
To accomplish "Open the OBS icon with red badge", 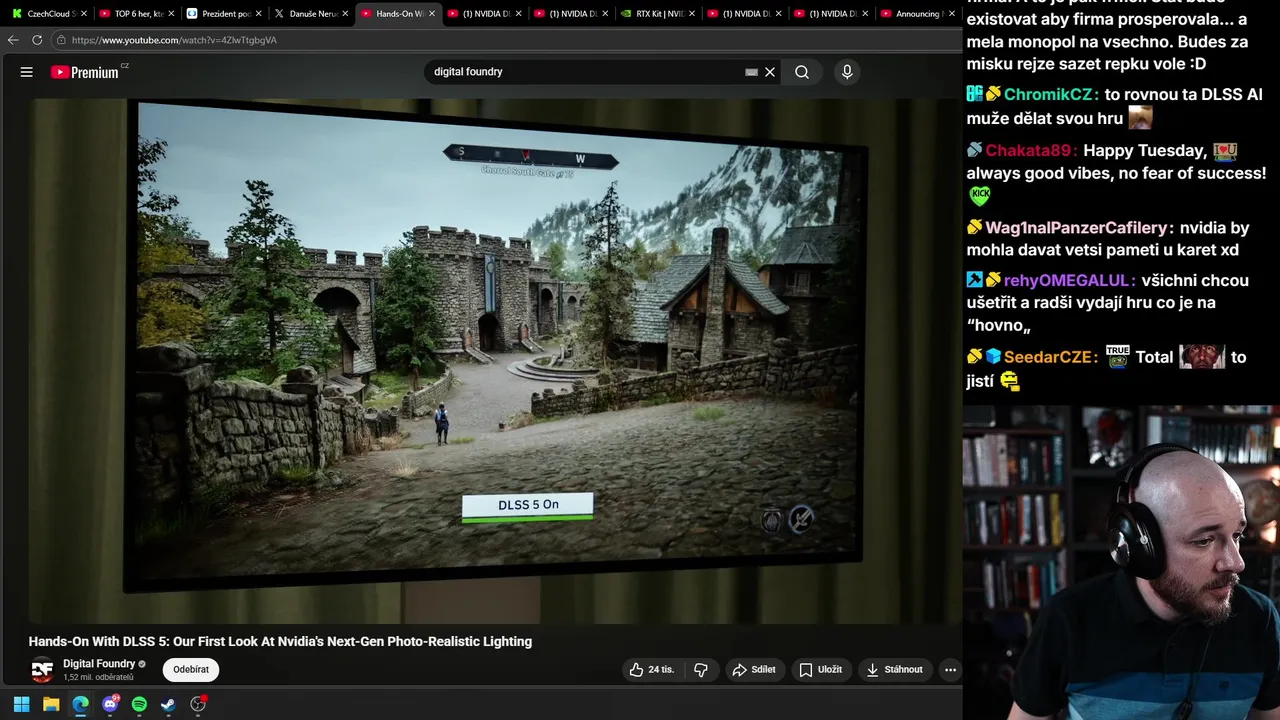I will [198, 704].
